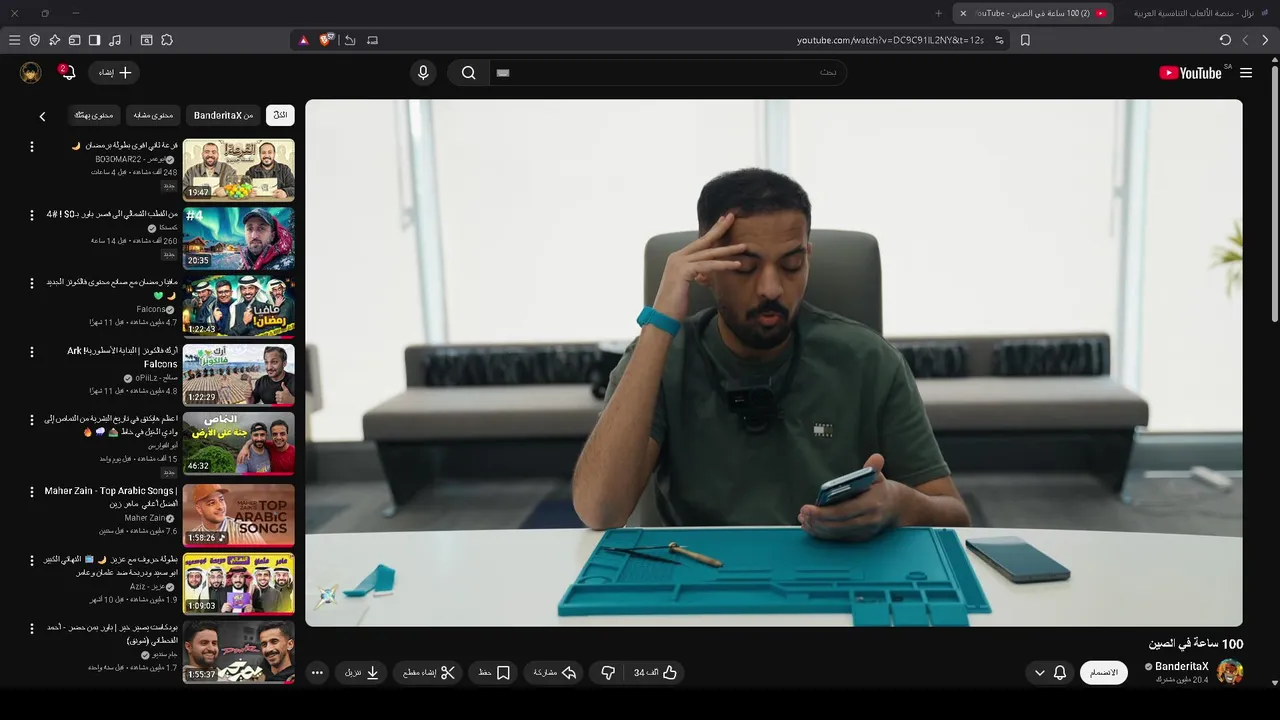Image resolution: width=1280 pixels, height=720 pixels.
Task: Open the browser extensions puzzle icon
Action: click(167, 40)
